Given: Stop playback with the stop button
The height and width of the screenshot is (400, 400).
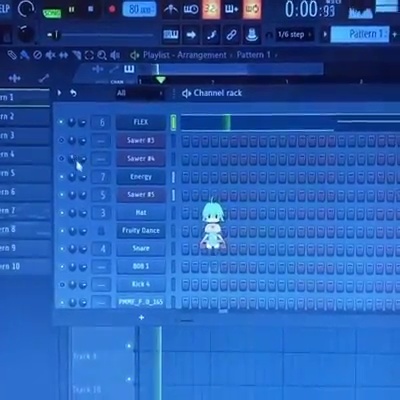Looking at the screenshot, I should pos(91,9).
